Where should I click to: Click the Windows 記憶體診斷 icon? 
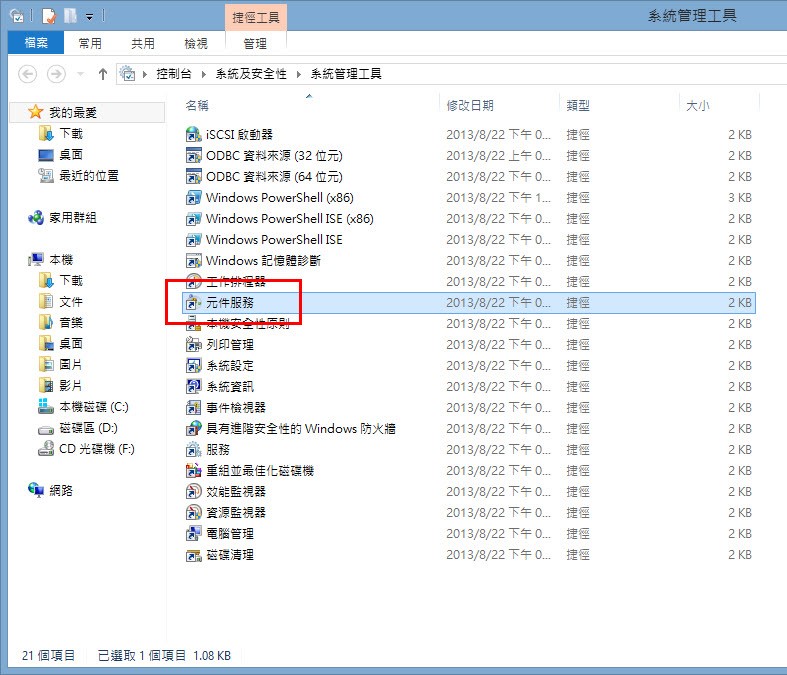194,260
